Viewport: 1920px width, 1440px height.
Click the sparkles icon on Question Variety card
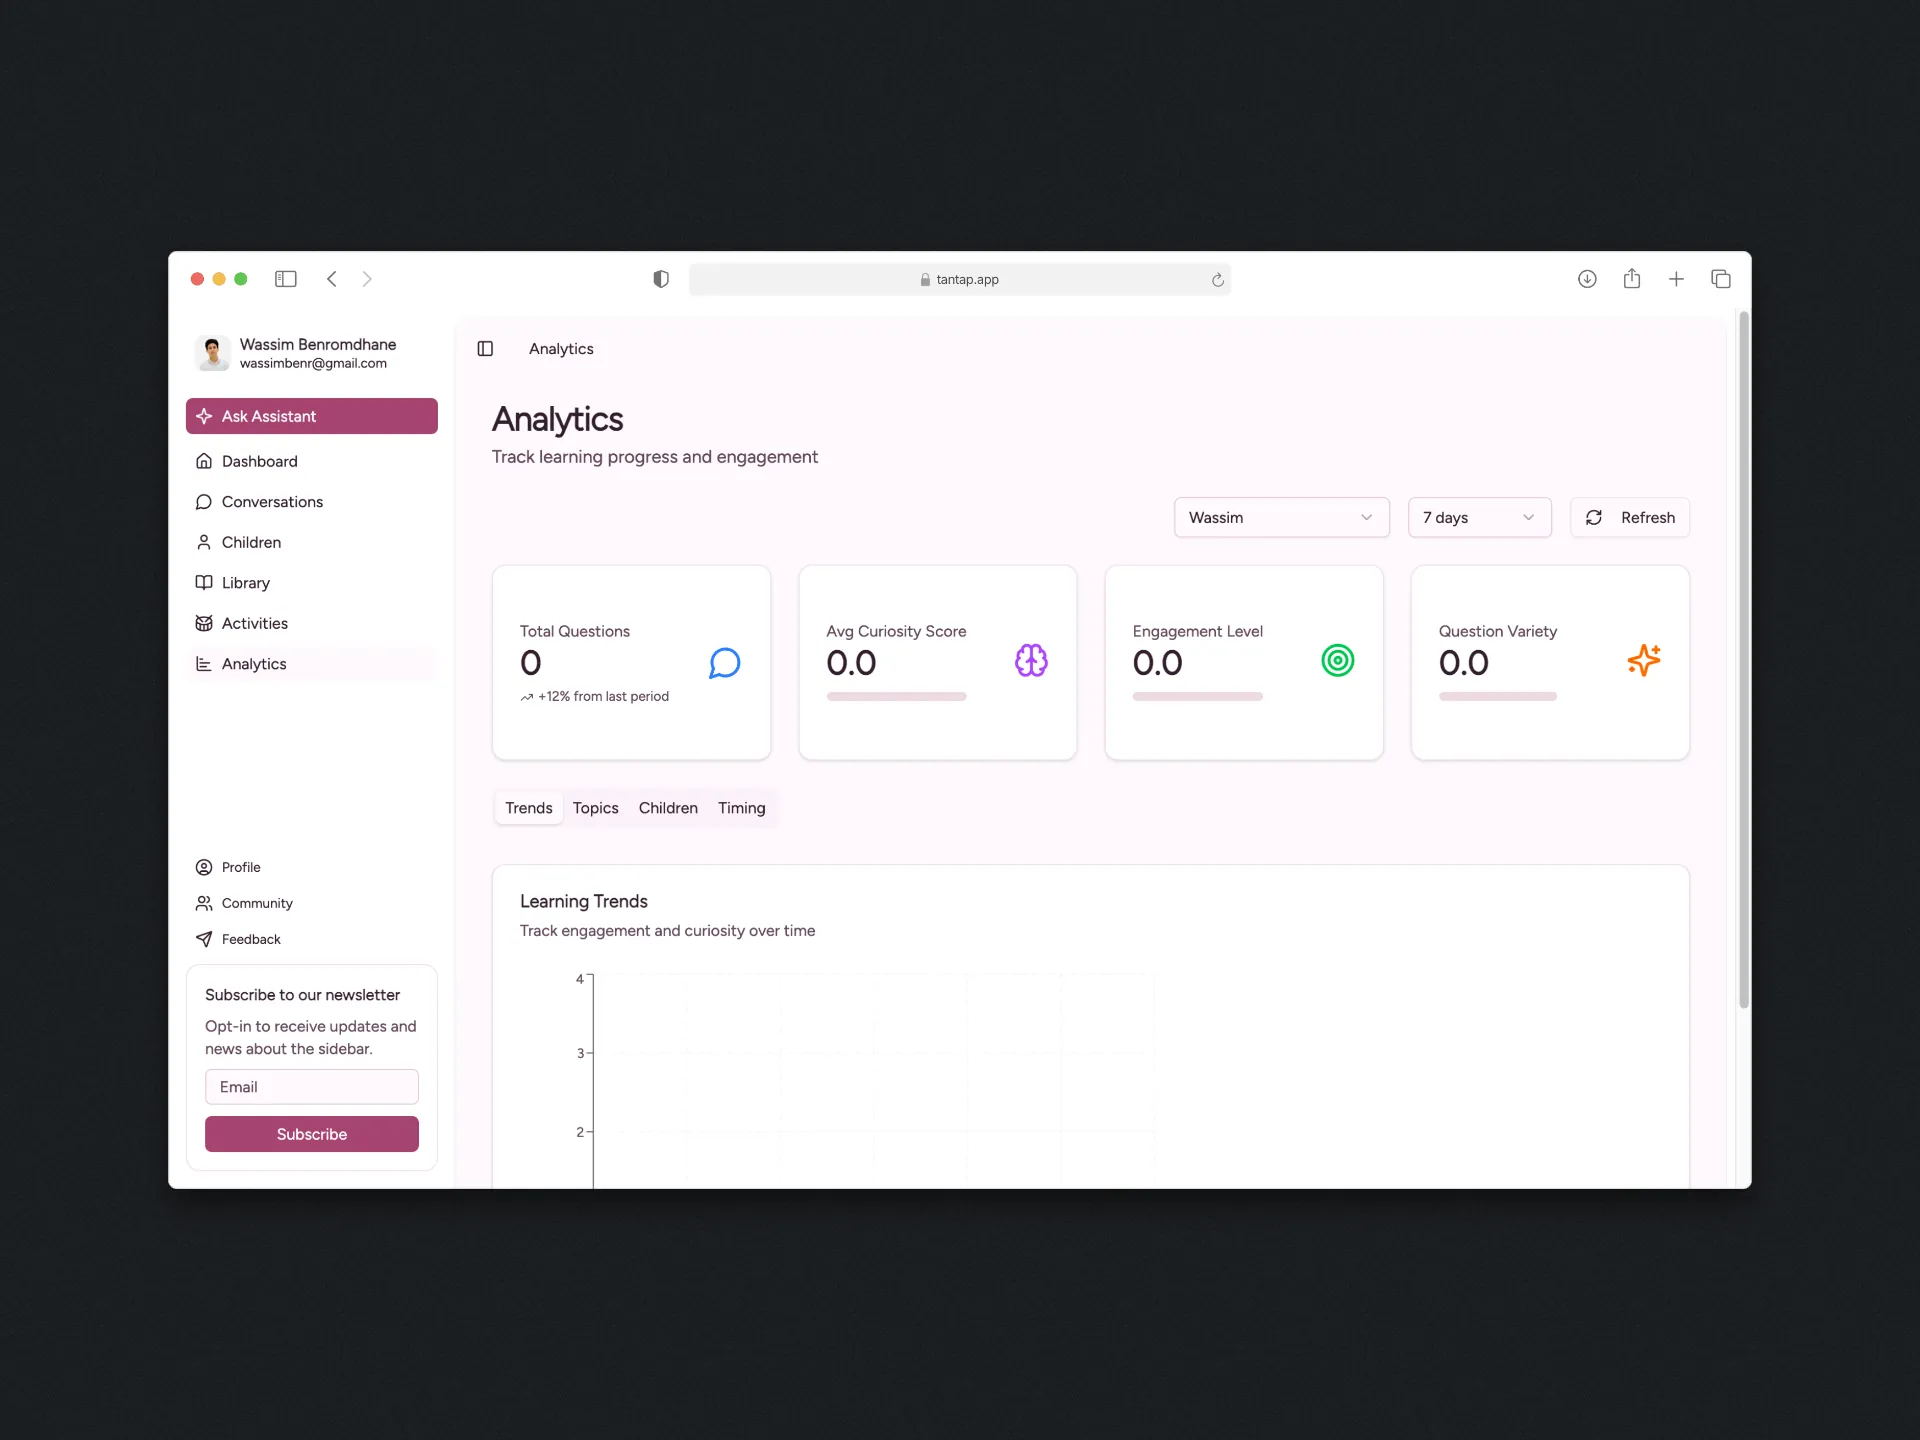click(1644, 660)
